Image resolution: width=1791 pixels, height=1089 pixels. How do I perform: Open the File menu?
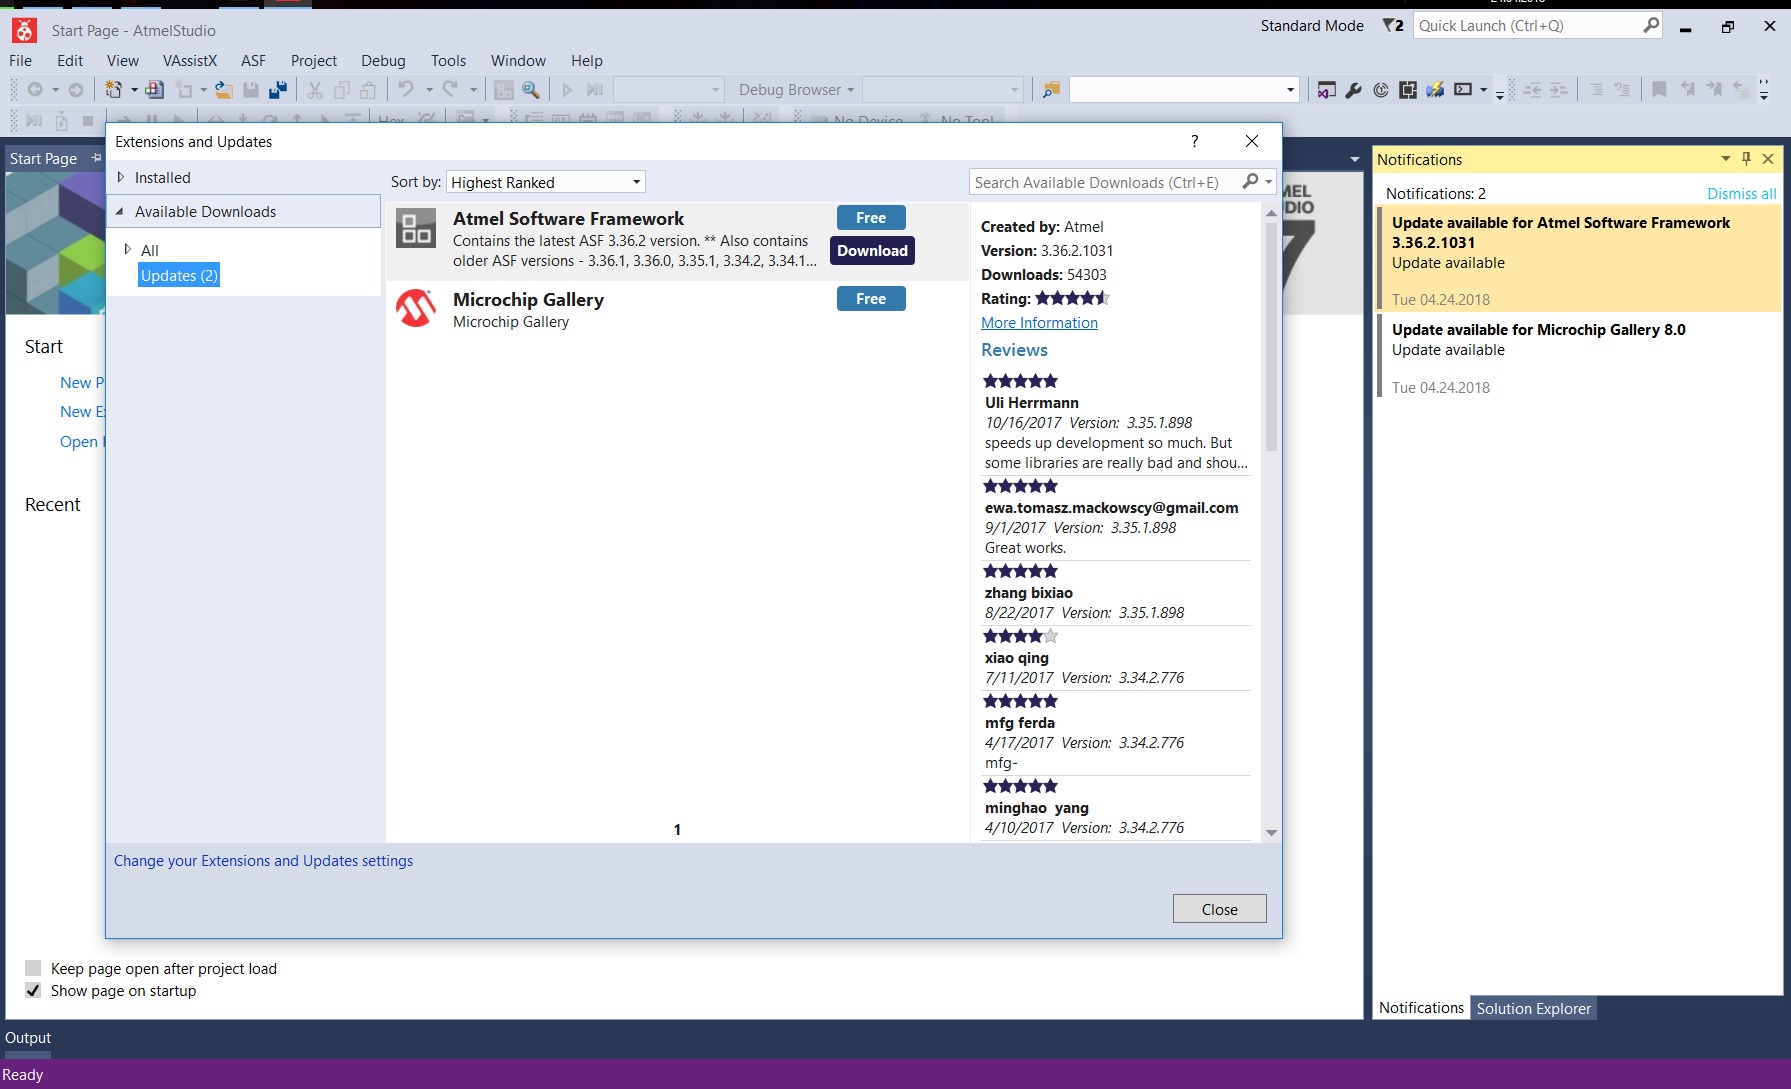point(20,60)
